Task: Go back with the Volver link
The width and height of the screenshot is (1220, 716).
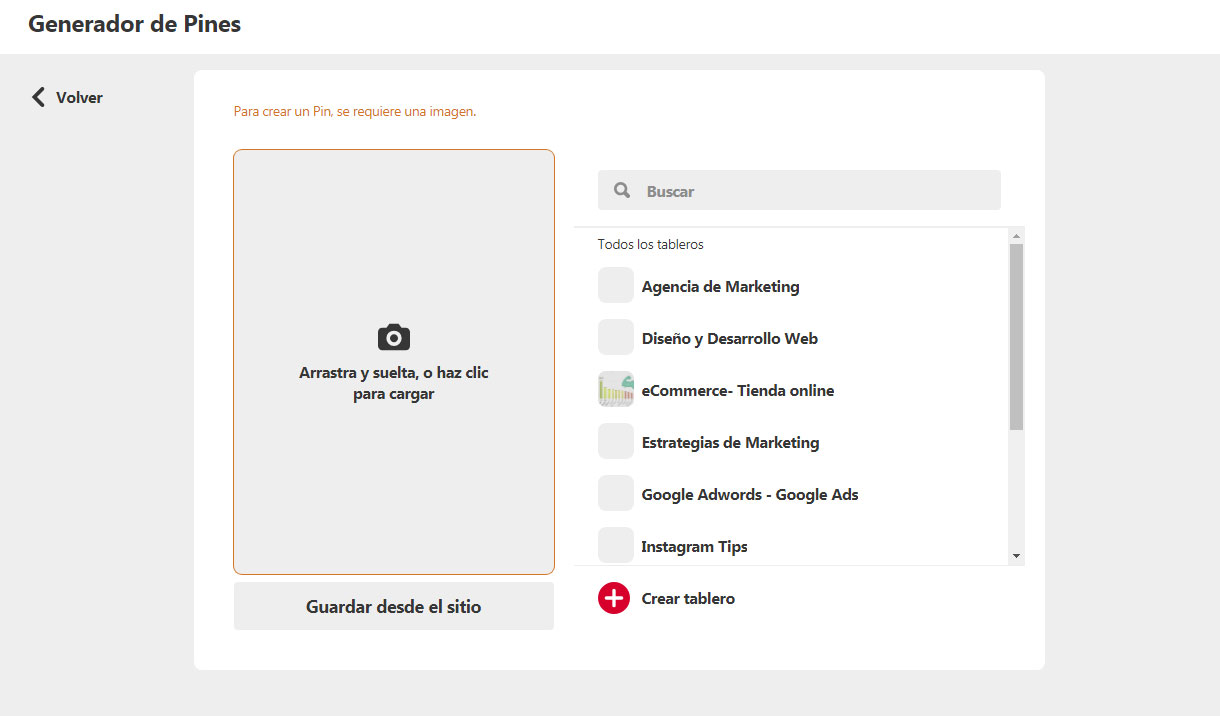Action: point(79,97)
